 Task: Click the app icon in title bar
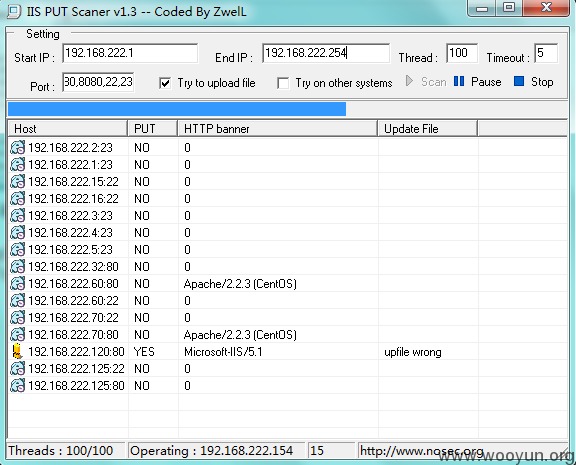point(14,11)
